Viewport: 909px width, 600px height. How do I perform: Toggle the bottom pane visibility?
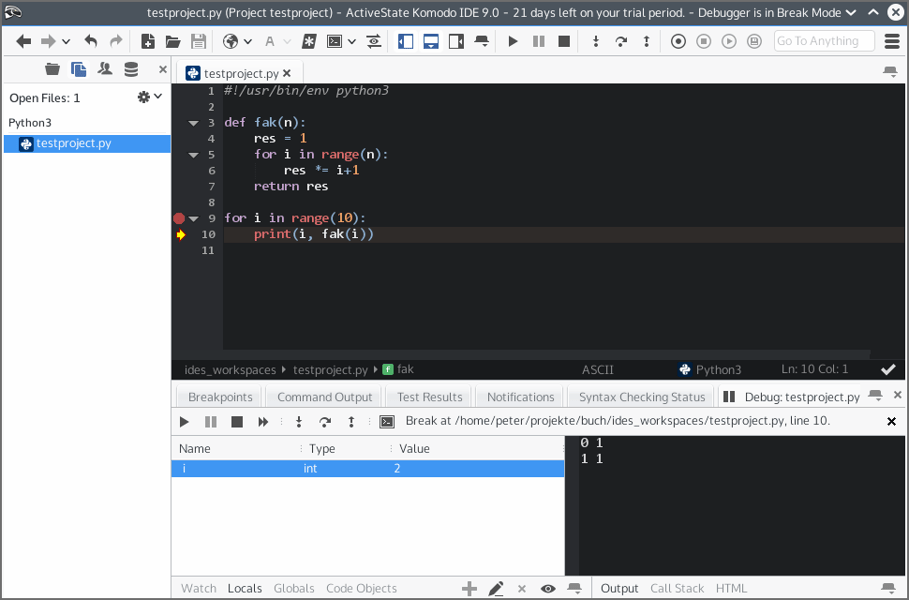pos(431,41)
